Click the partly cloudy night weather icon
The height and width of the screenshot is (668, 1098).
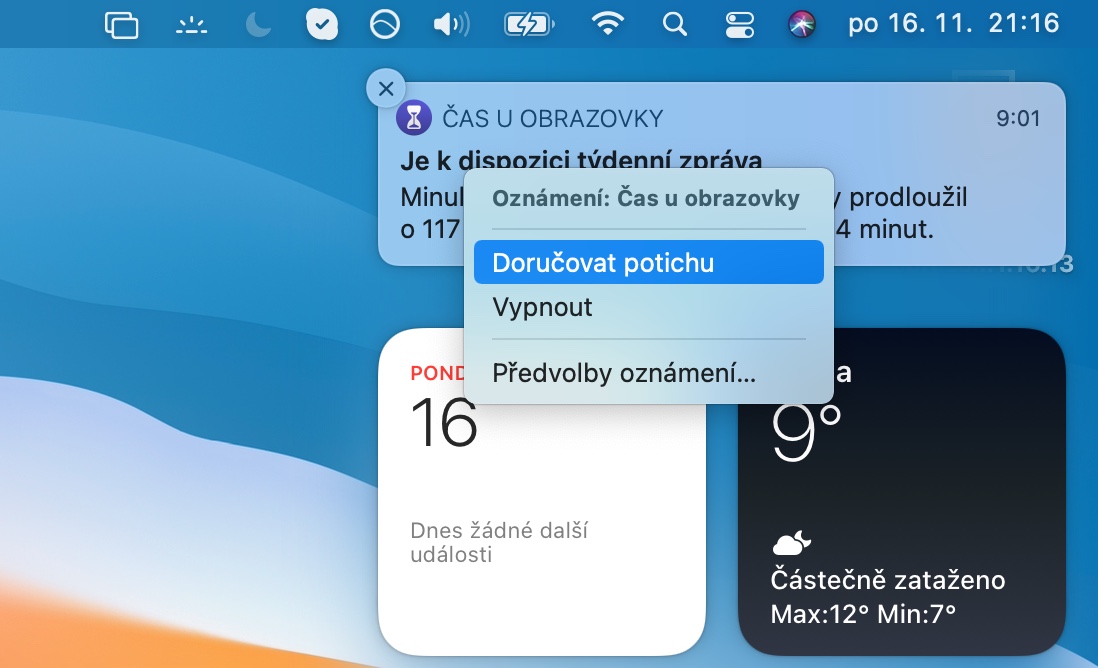pyautogui.click(x=791, y=542)
